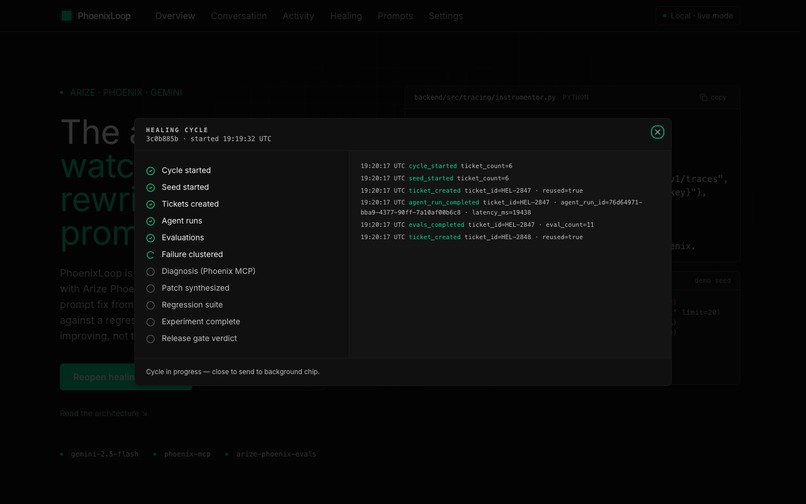The width and height of the screenshot is (806, 504).
Task: Select the Tickets created step label
Action: (190, 204)
